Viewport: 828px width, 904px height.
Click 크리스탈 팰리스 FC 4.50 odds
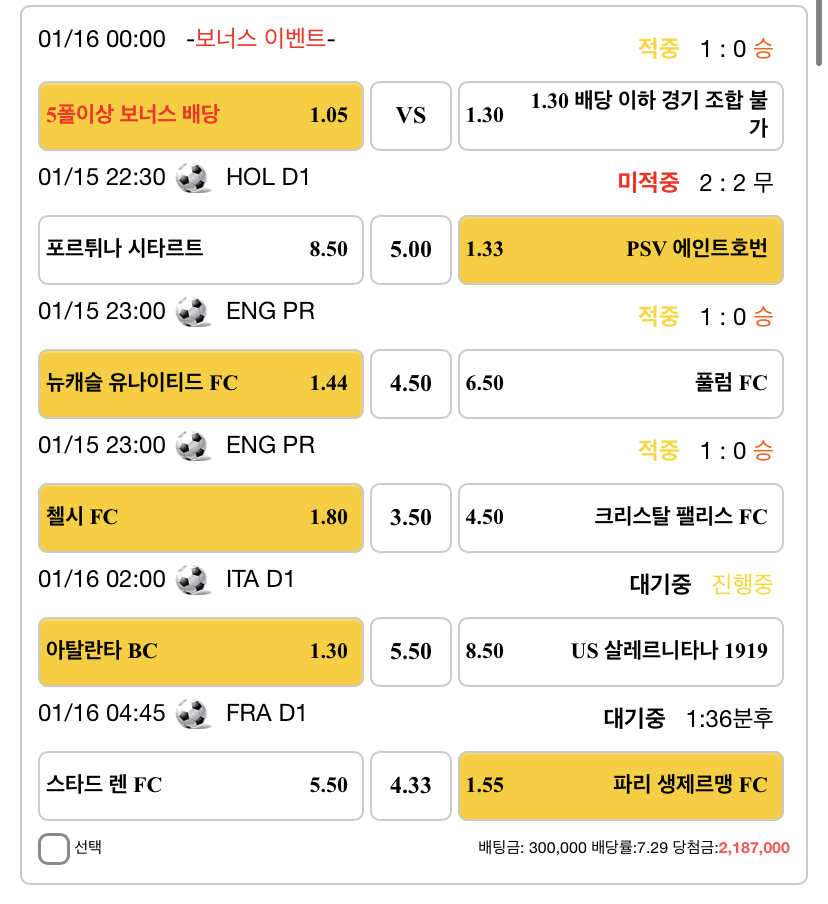pyautogui.click(x=620, y=518)
